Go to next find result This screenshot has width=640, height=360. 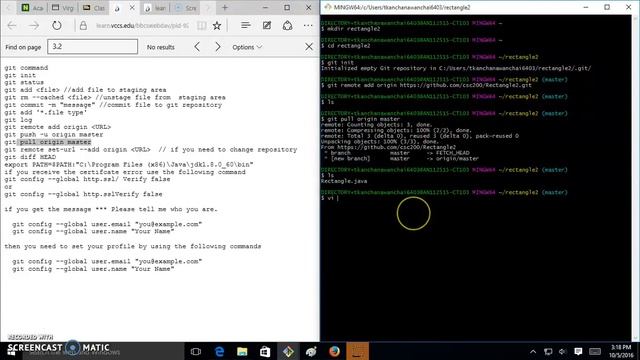tap(218, 47)
